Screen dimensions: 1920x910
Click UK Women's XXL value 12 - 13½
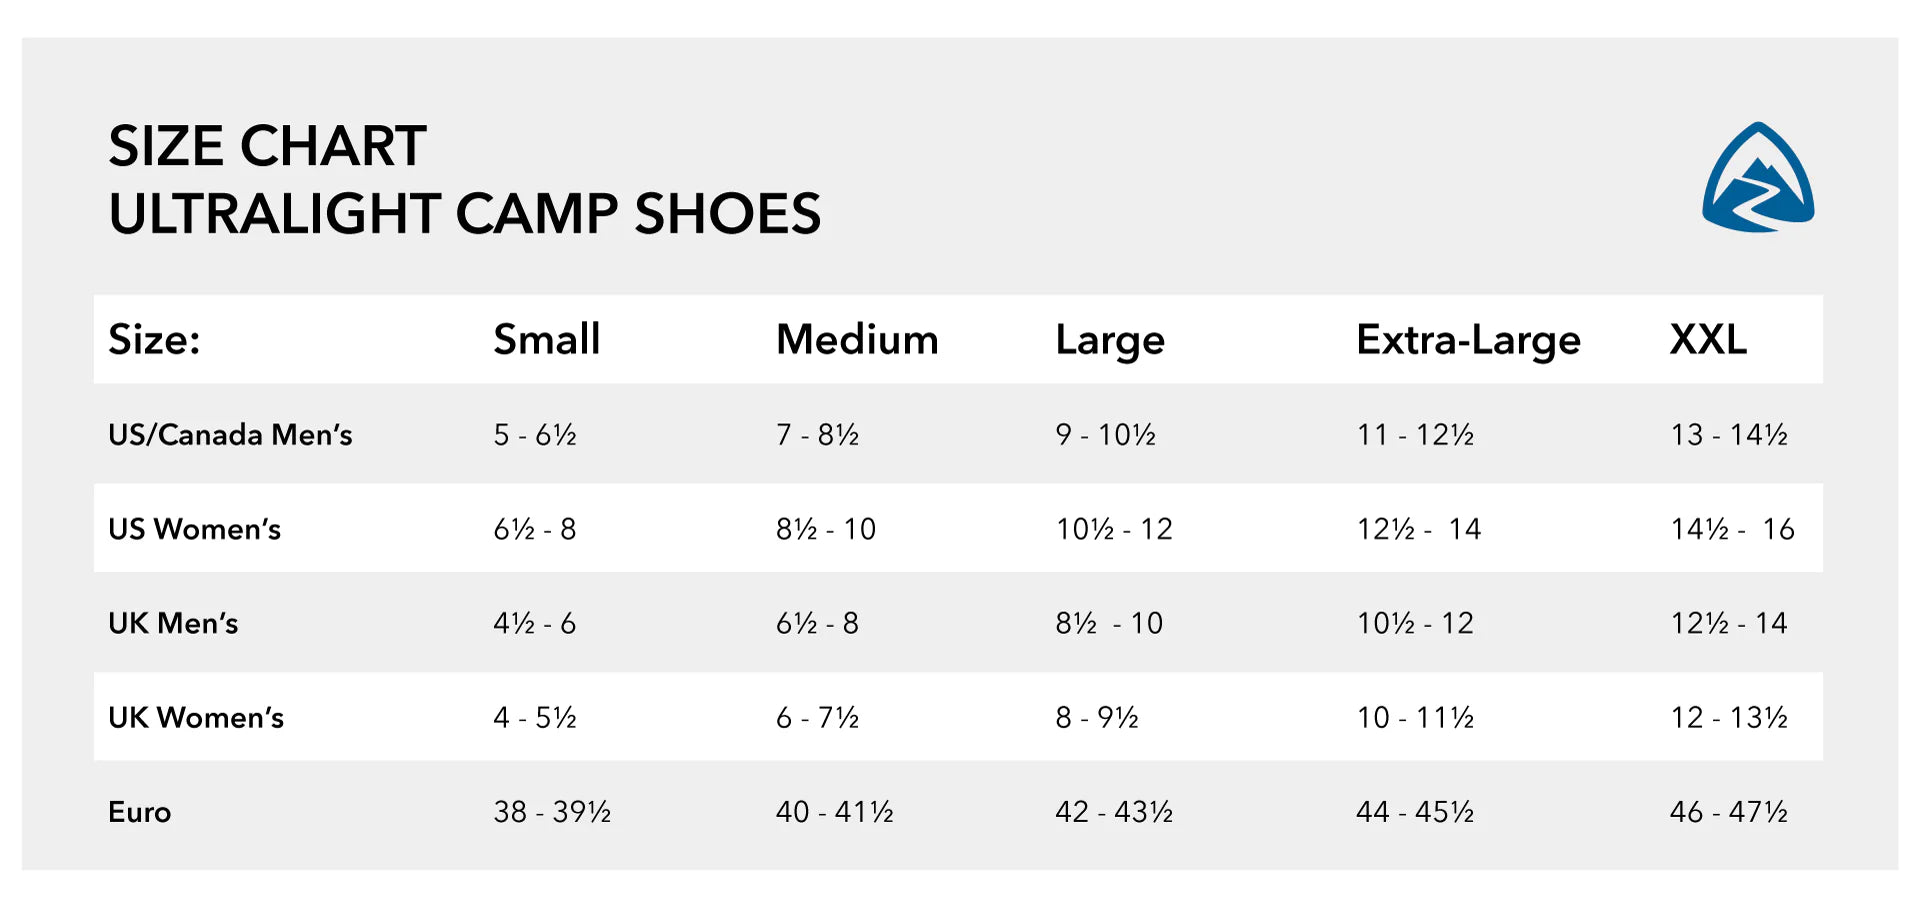click(x=1728, y=717)
